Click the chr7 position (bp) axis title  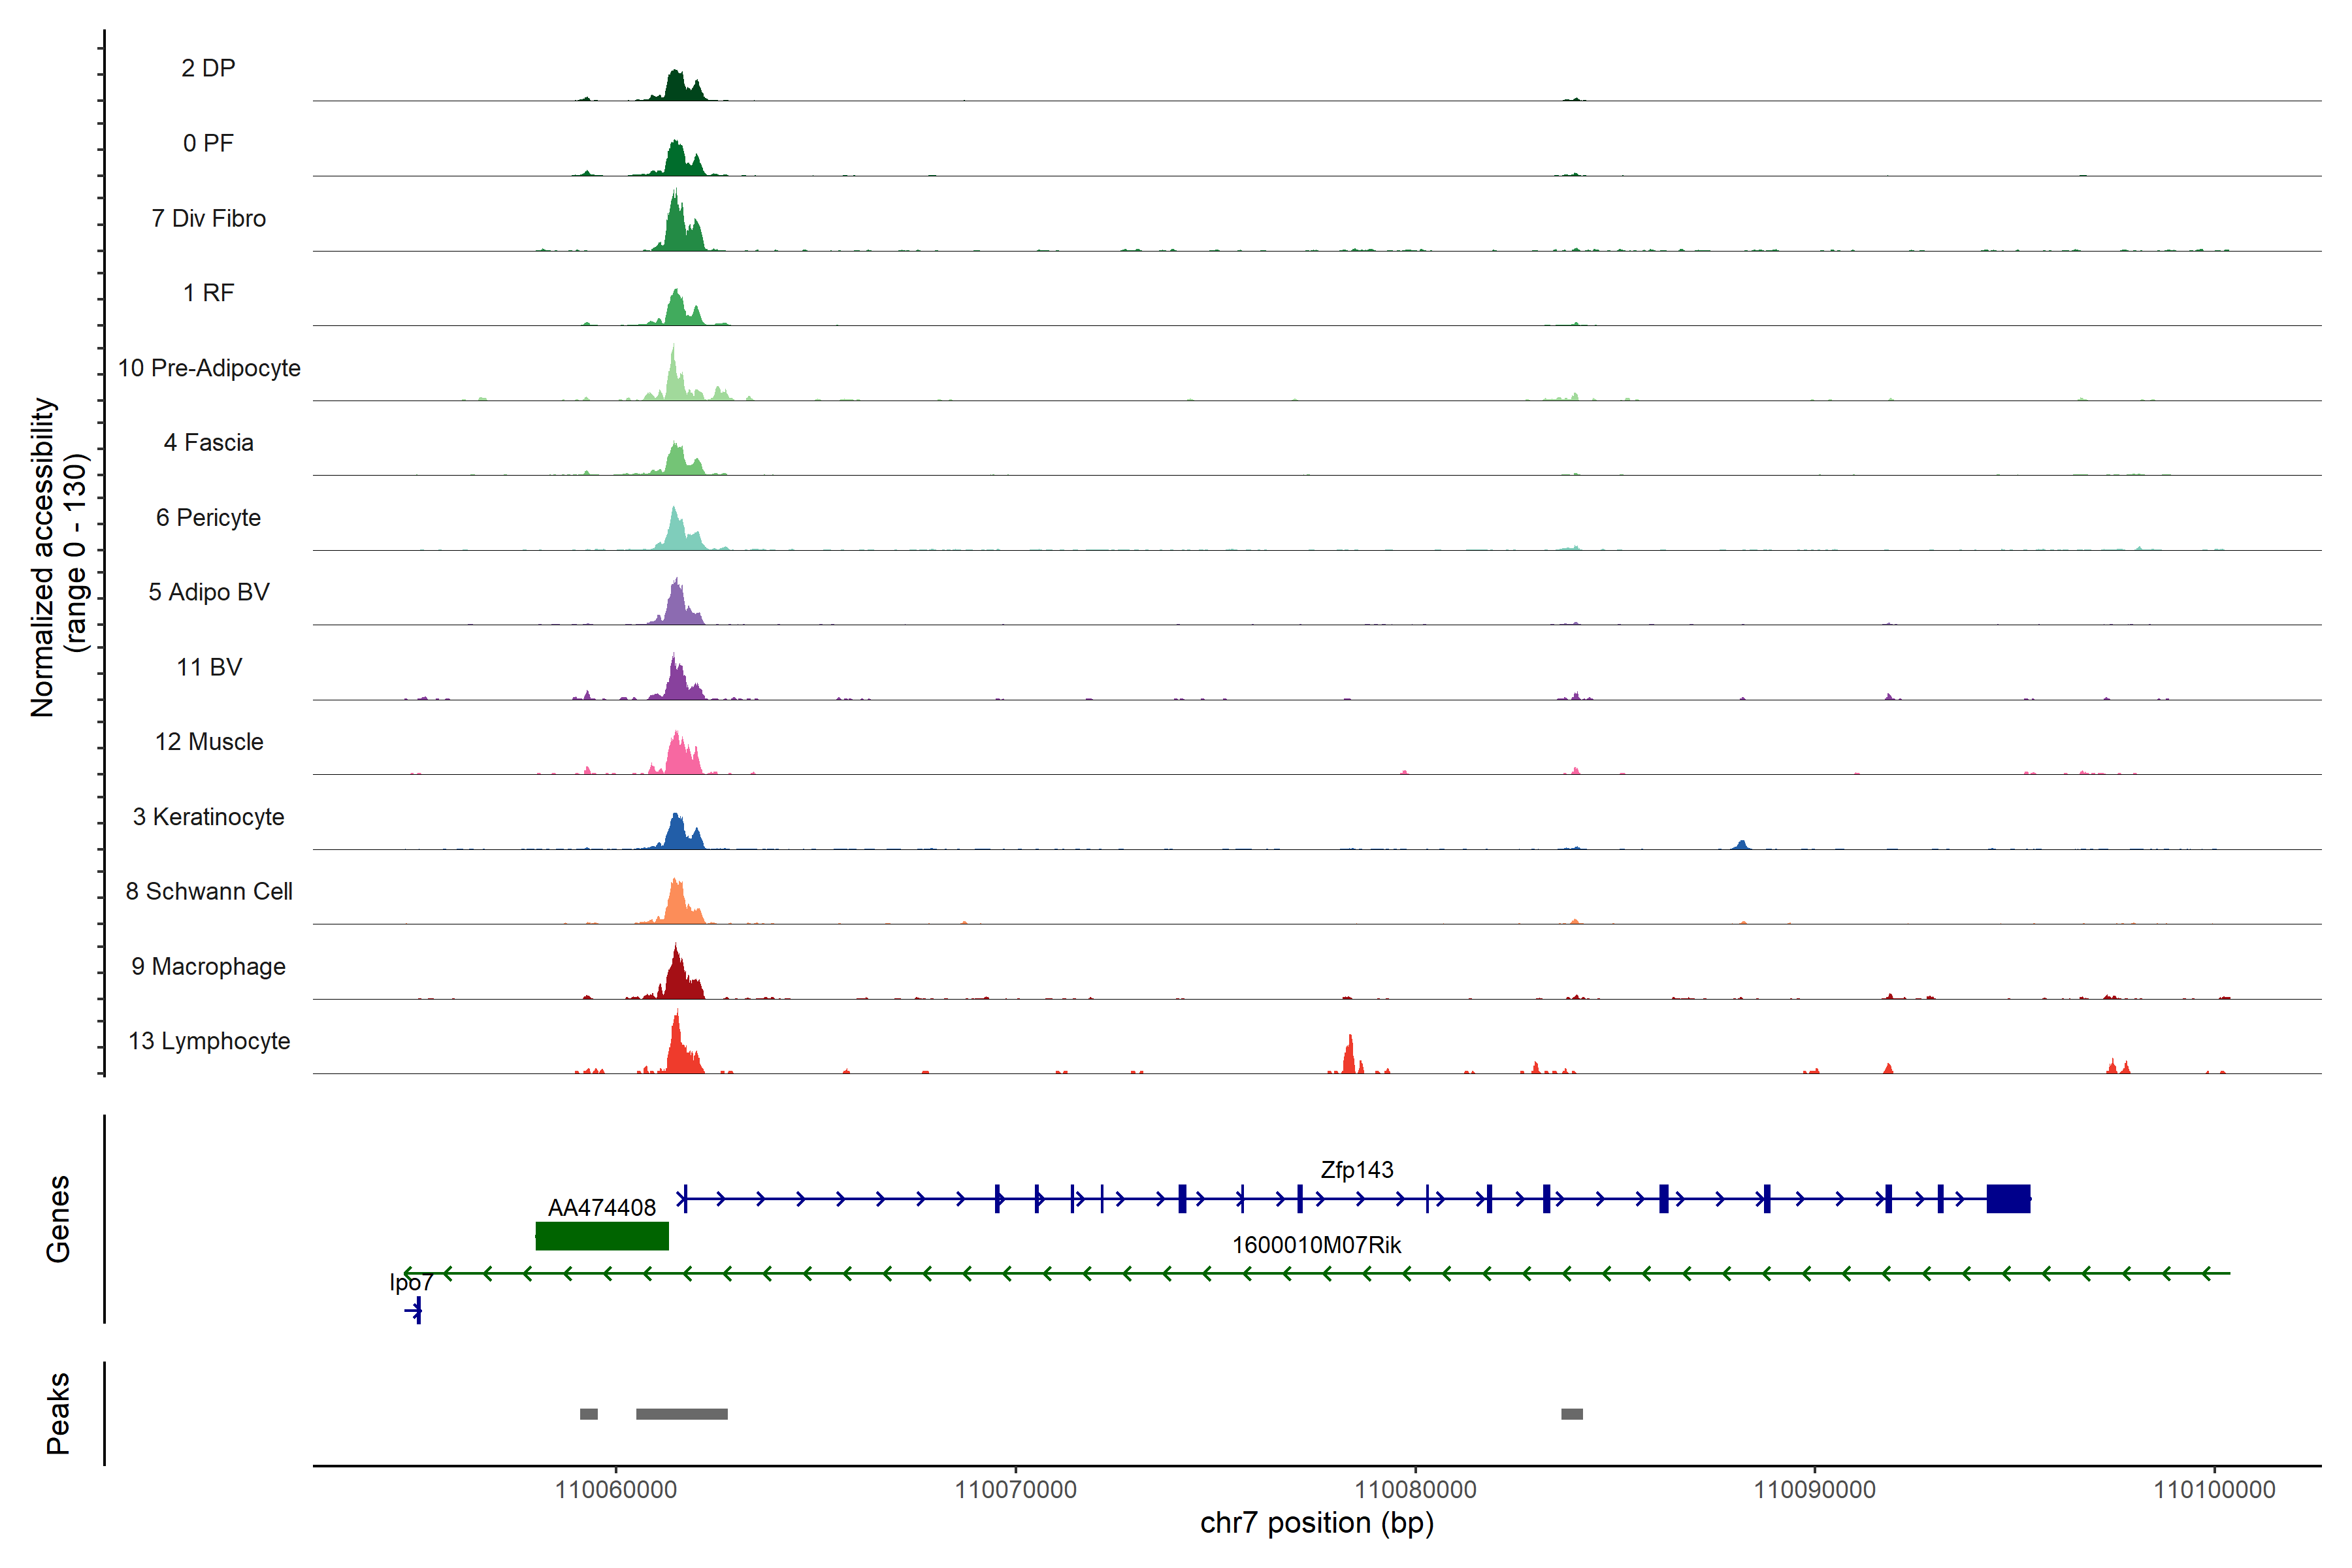click(1316, 1523)
